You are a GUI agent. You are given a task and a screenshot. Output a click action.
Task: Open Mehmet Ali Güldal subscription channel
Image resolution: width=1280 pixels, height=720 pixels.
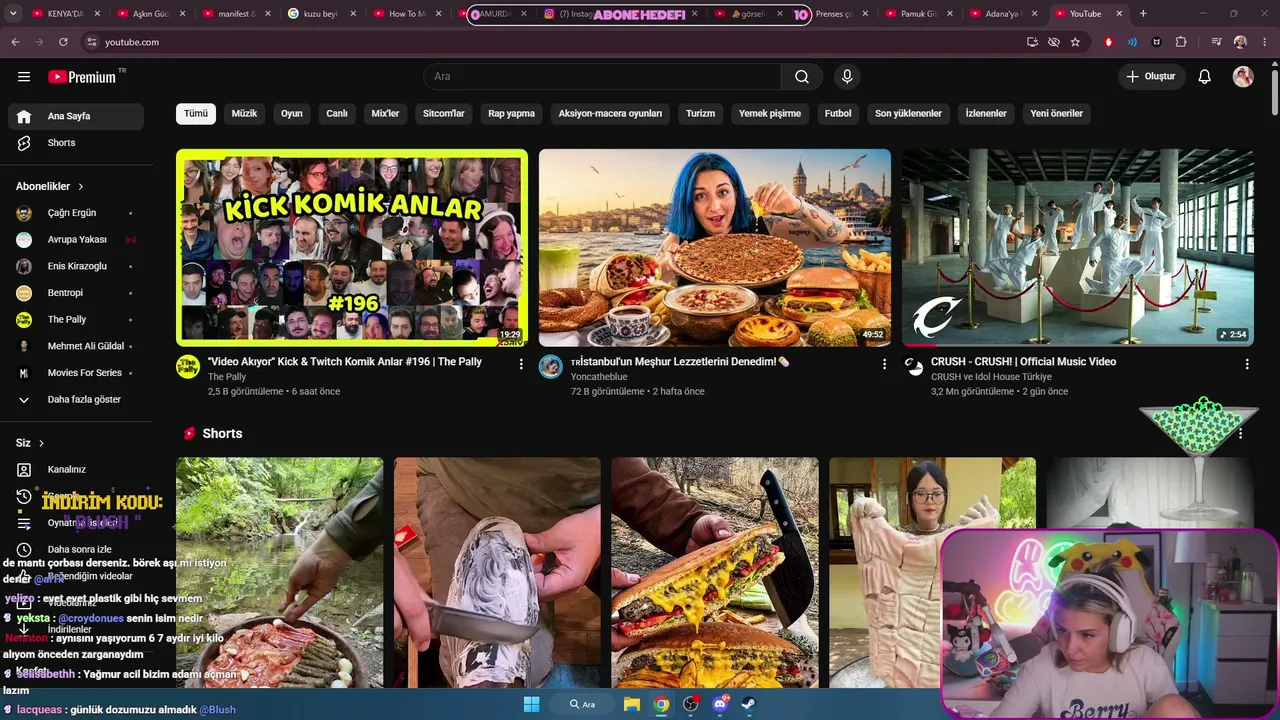pyautogui.click(x=76, y=346)
